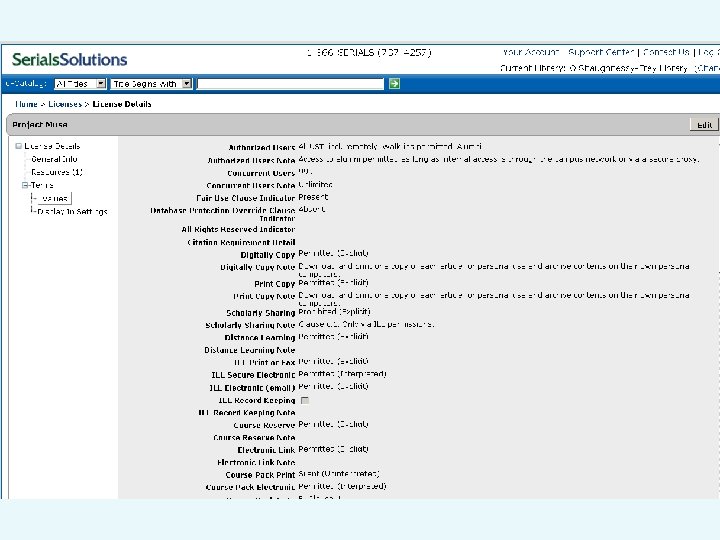Open the Your Account link

click(x=531, y=52)
